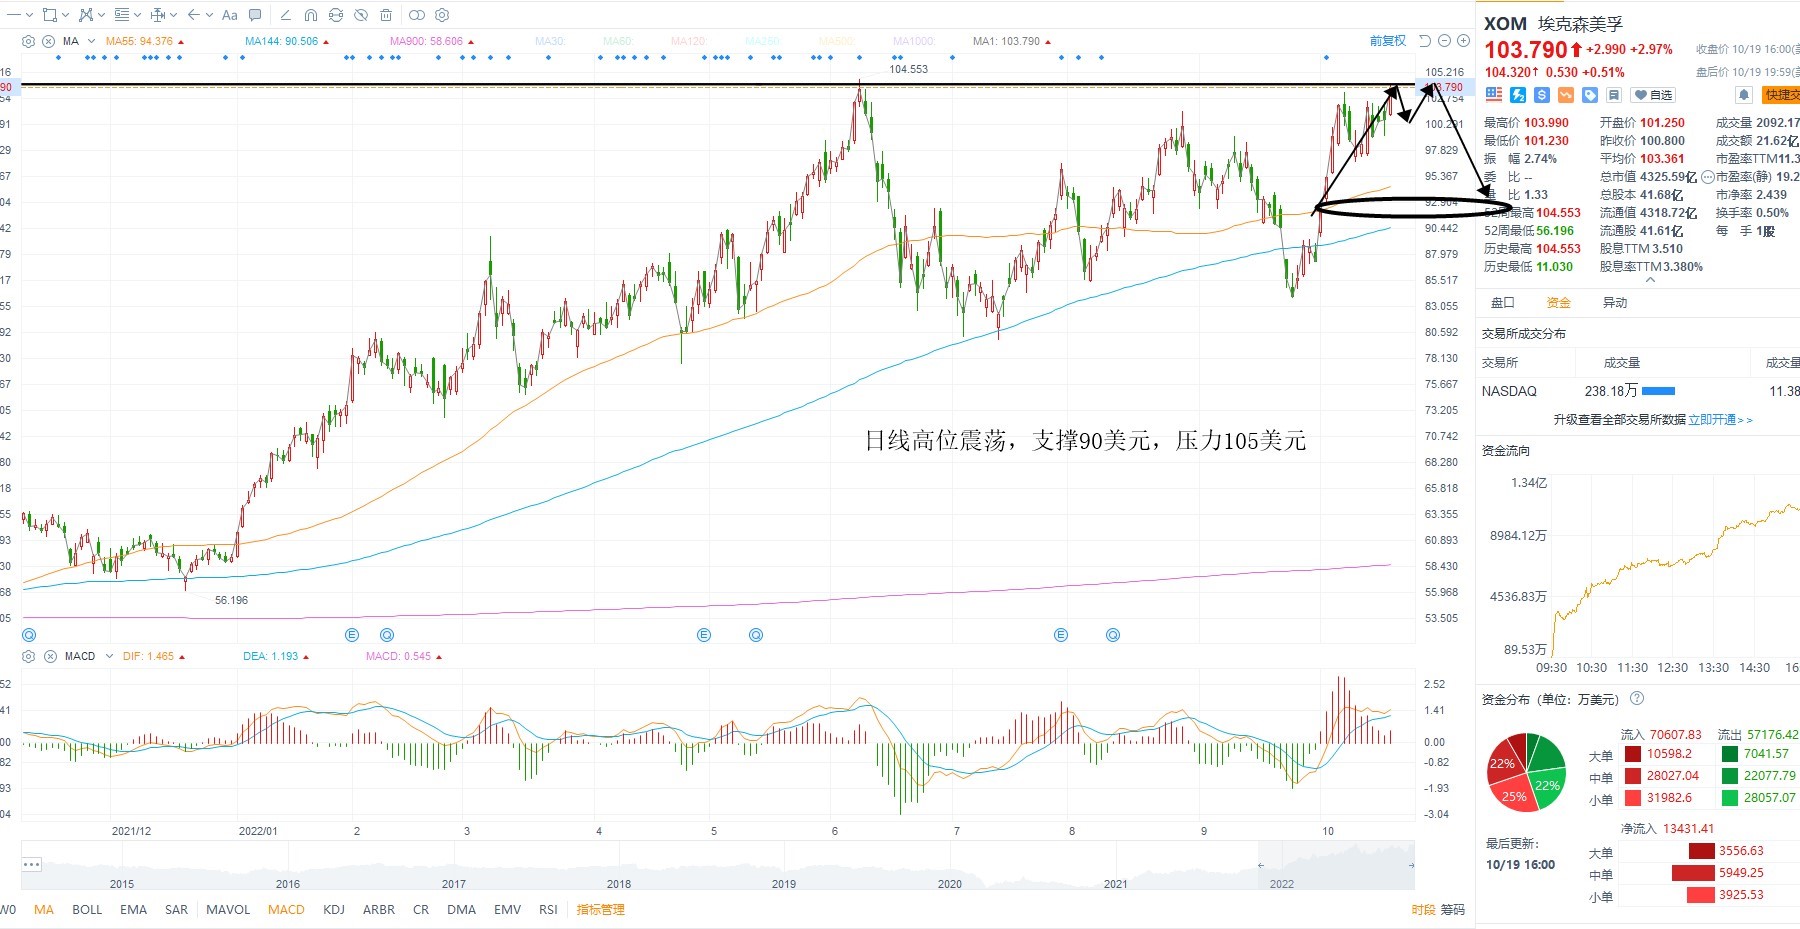Set a price alert with bell icon
Screen dimensions: 1800x929
click(1743, 94)
